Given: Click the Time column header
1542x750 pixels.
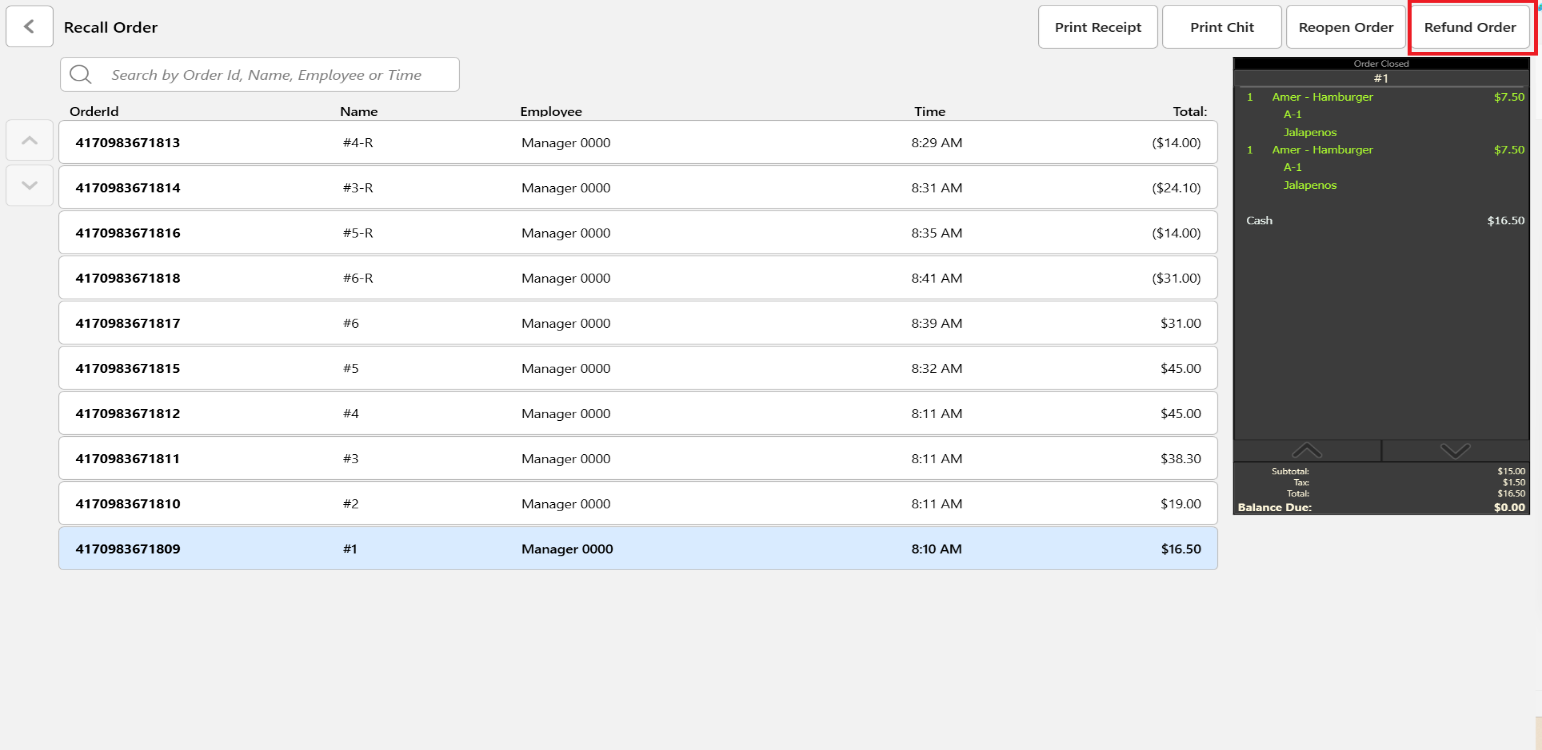Looking at the screenshot, I should pos(929,111).
